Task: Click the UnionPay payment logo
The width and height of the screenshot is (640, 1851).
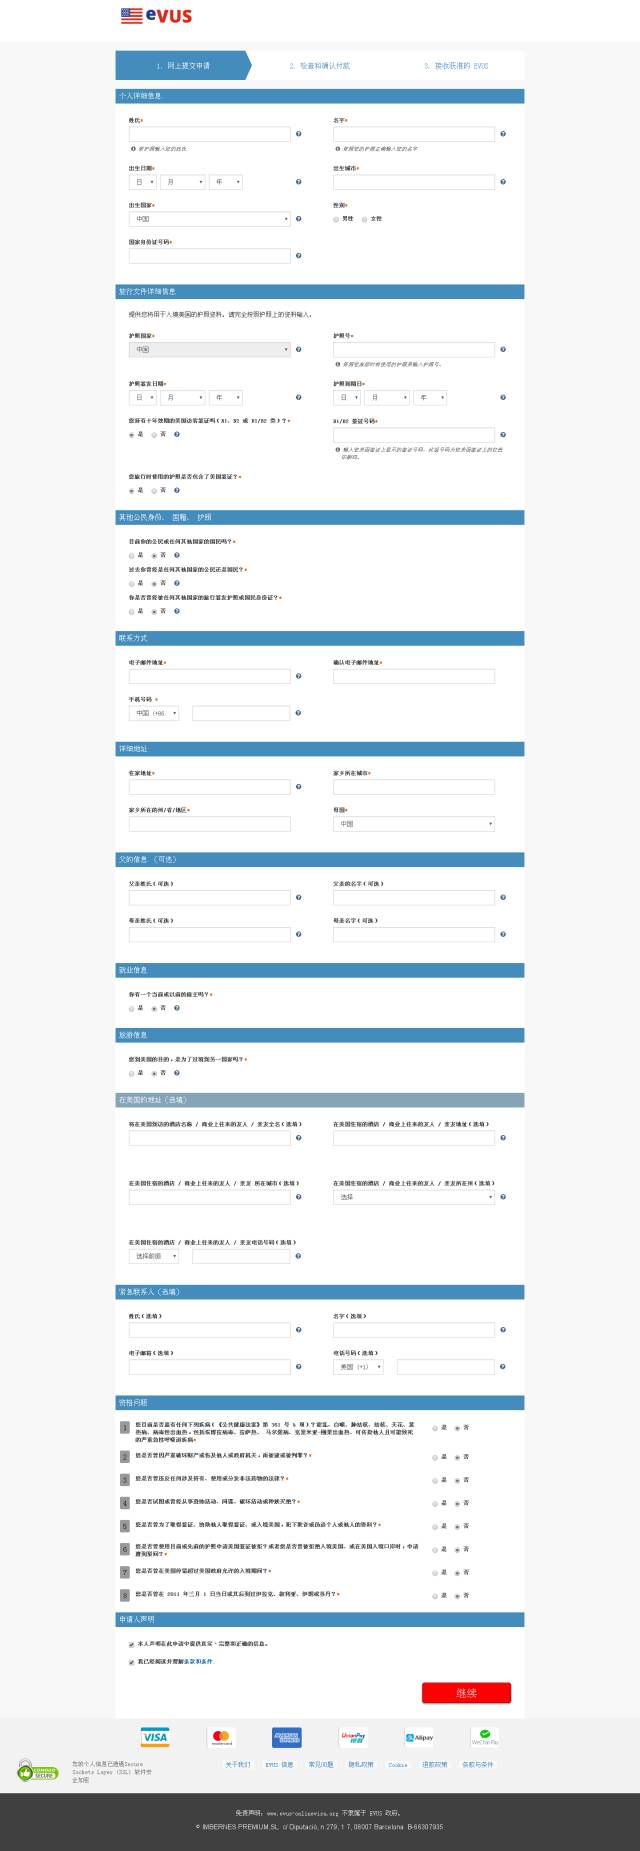Action: (353, 1737)
